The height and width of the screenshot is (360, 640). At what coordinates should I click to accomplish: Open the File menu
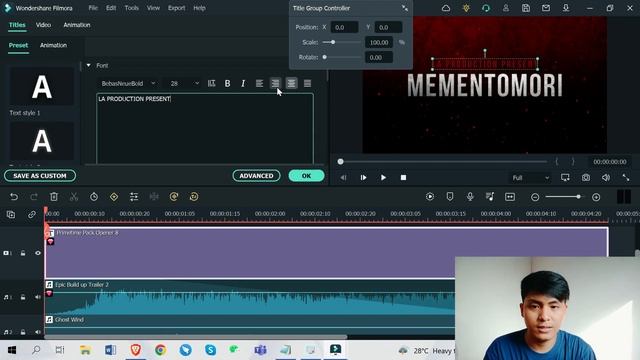click(x=93, y=8)
